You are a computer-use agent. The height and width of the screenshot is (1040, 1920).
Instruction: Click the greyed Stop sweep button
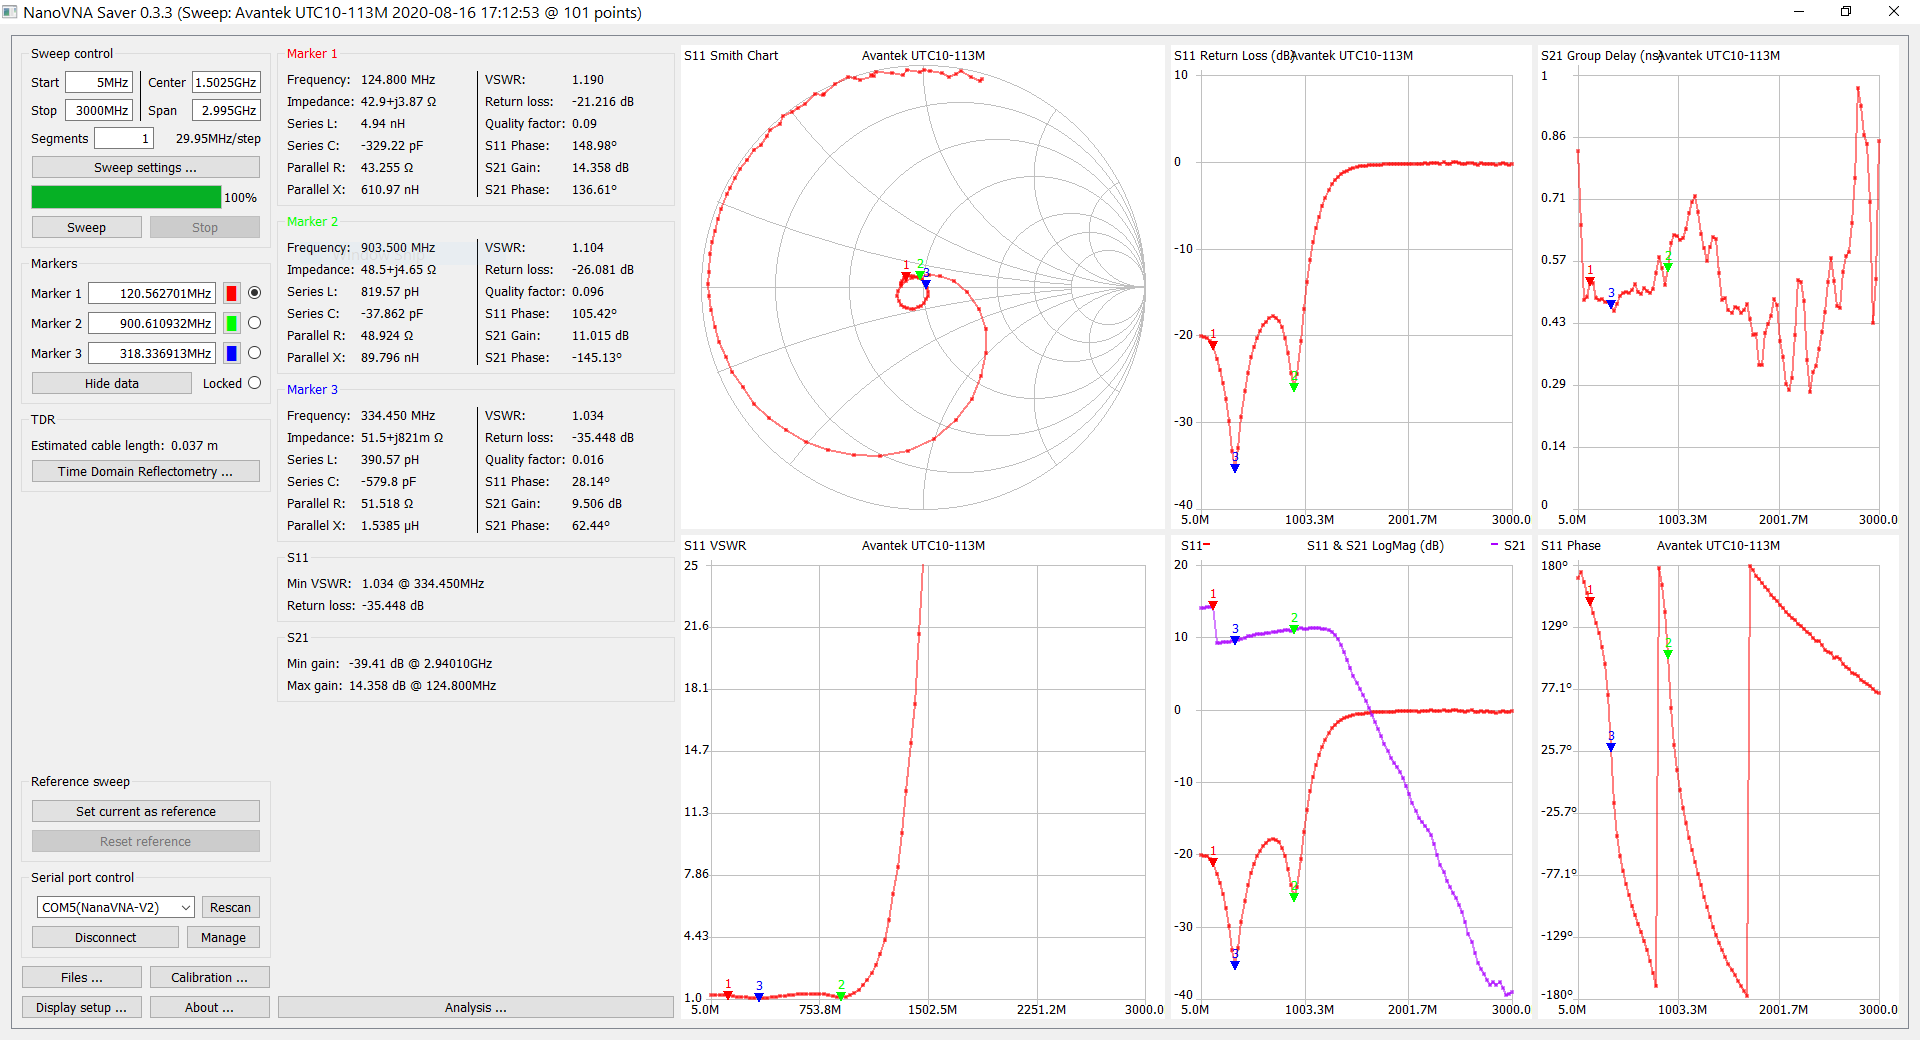(205, 227)
